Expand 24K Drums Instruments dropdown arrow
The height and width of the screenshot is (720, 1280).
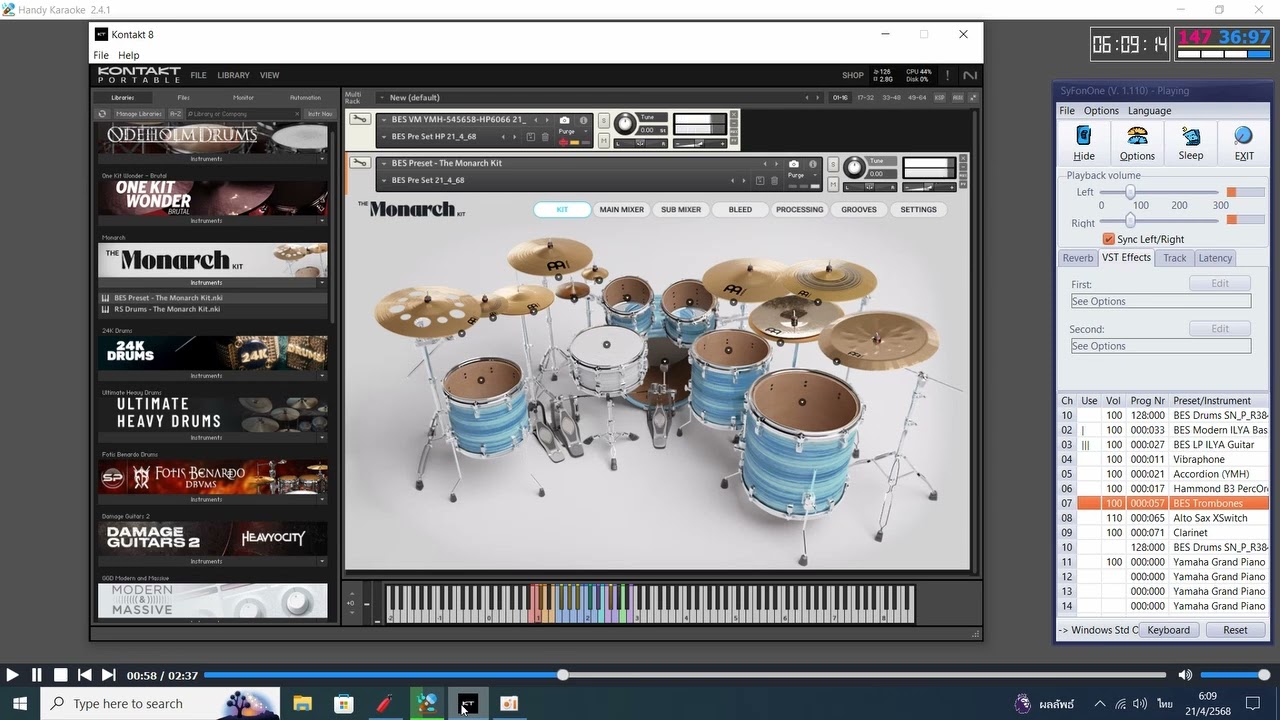[x=322, y=376]
